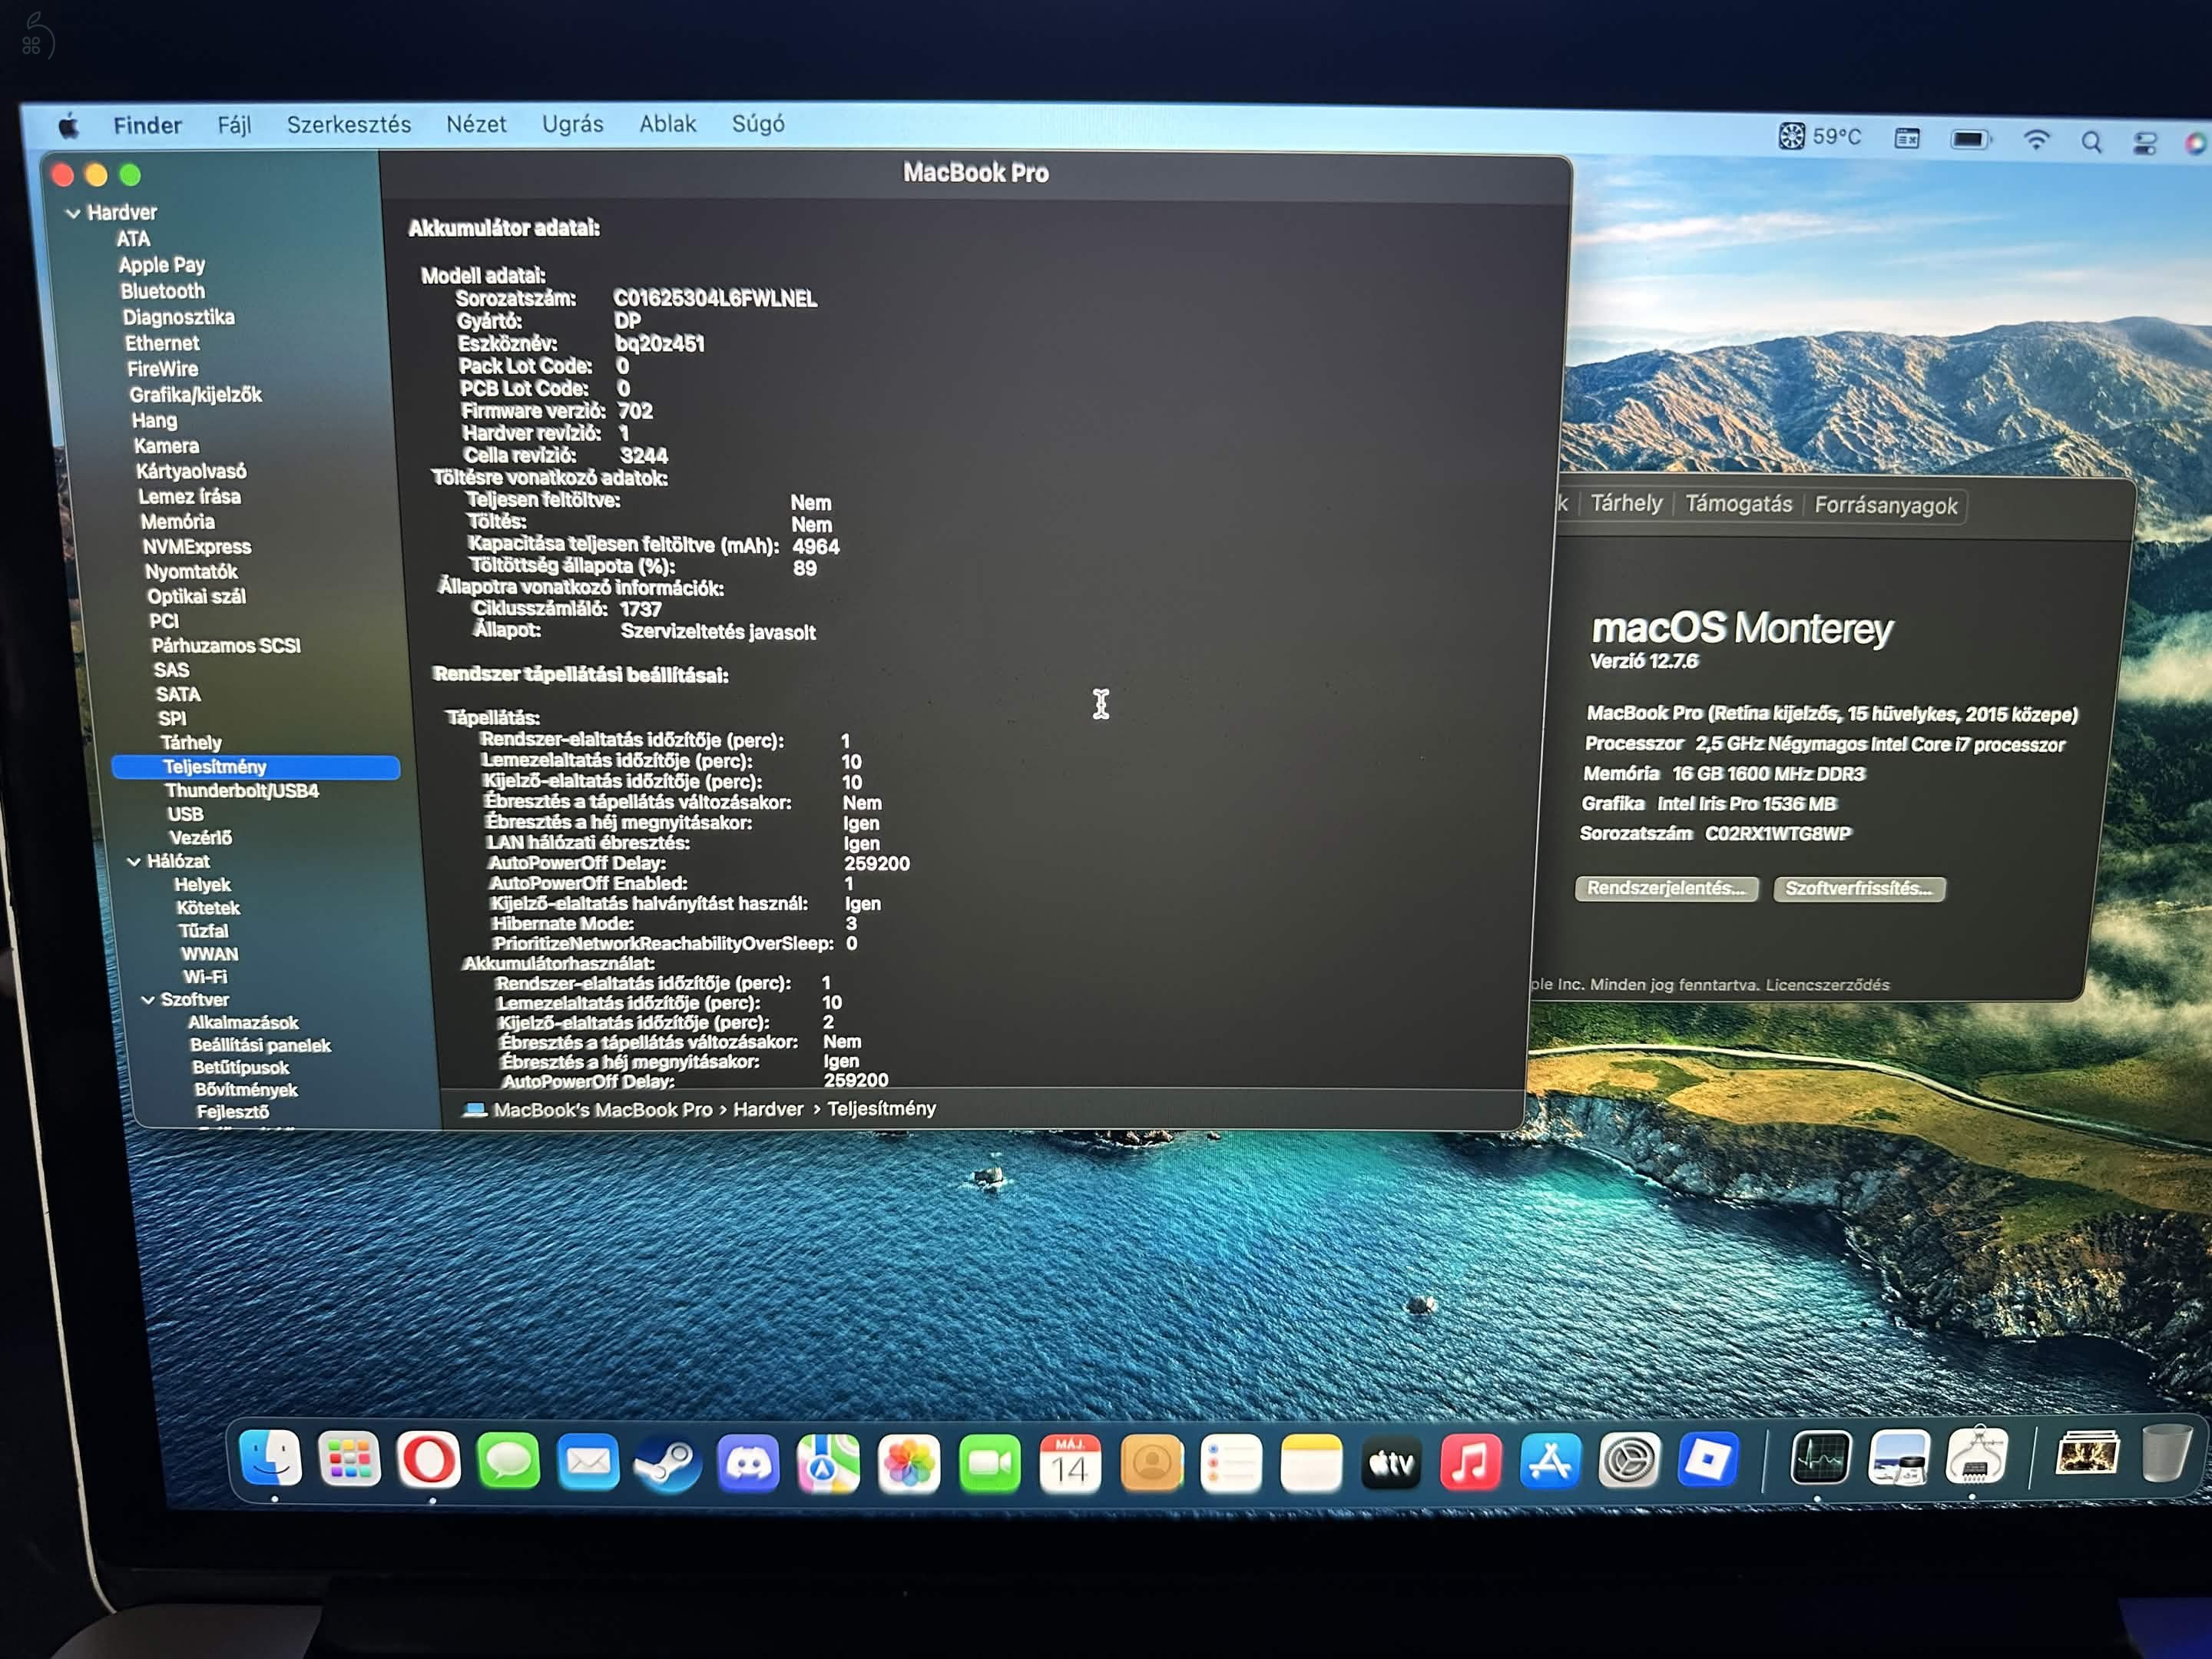The image size is (2212, 1659).
Task: Open the Finder menu
Action: tap(147, 125)
